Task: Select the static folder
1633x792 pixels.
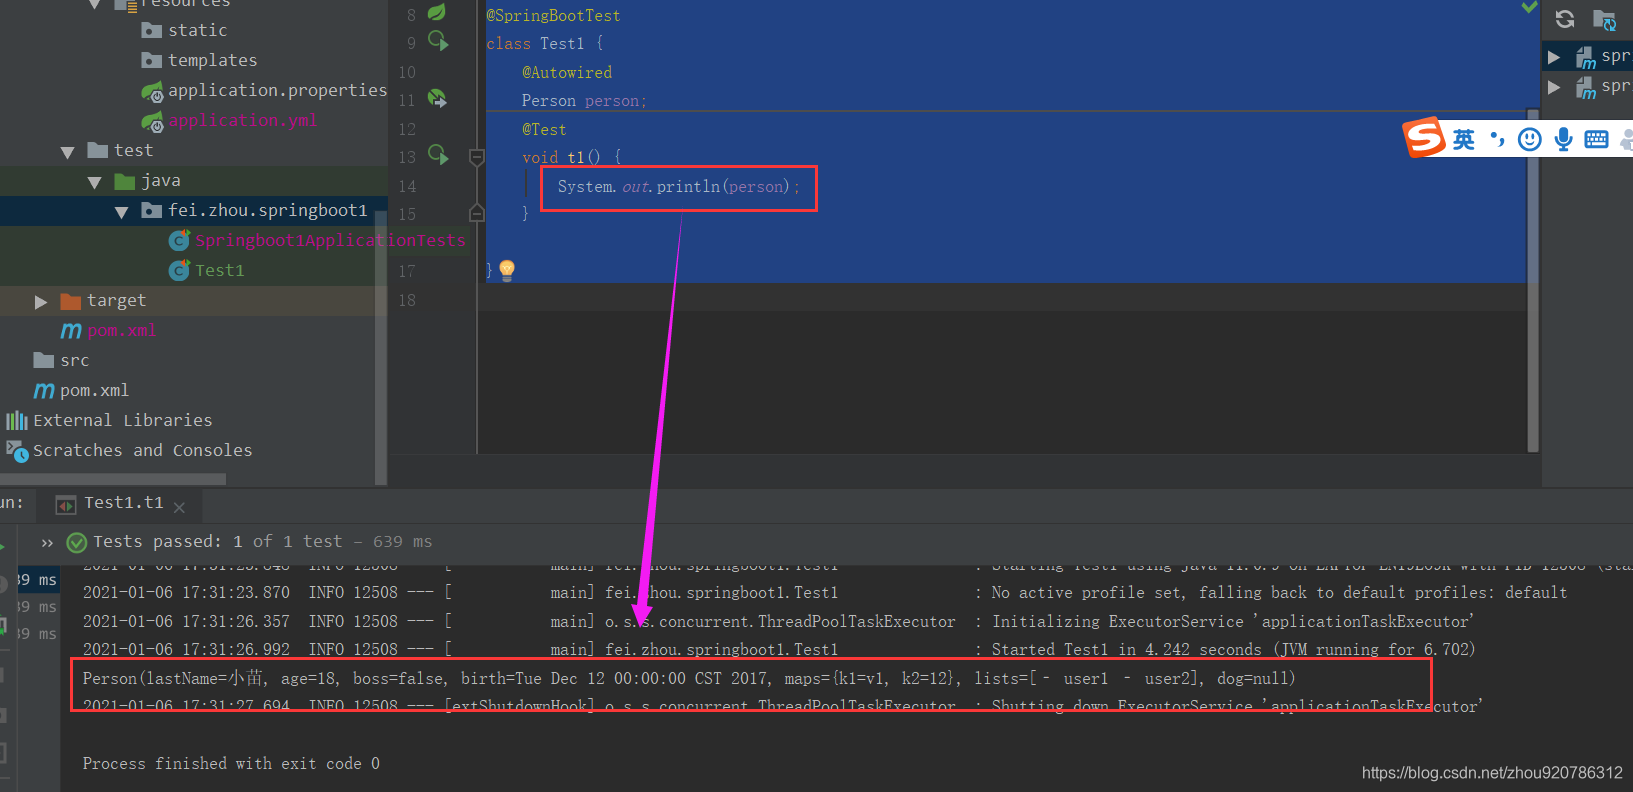Action: [197, 30]
